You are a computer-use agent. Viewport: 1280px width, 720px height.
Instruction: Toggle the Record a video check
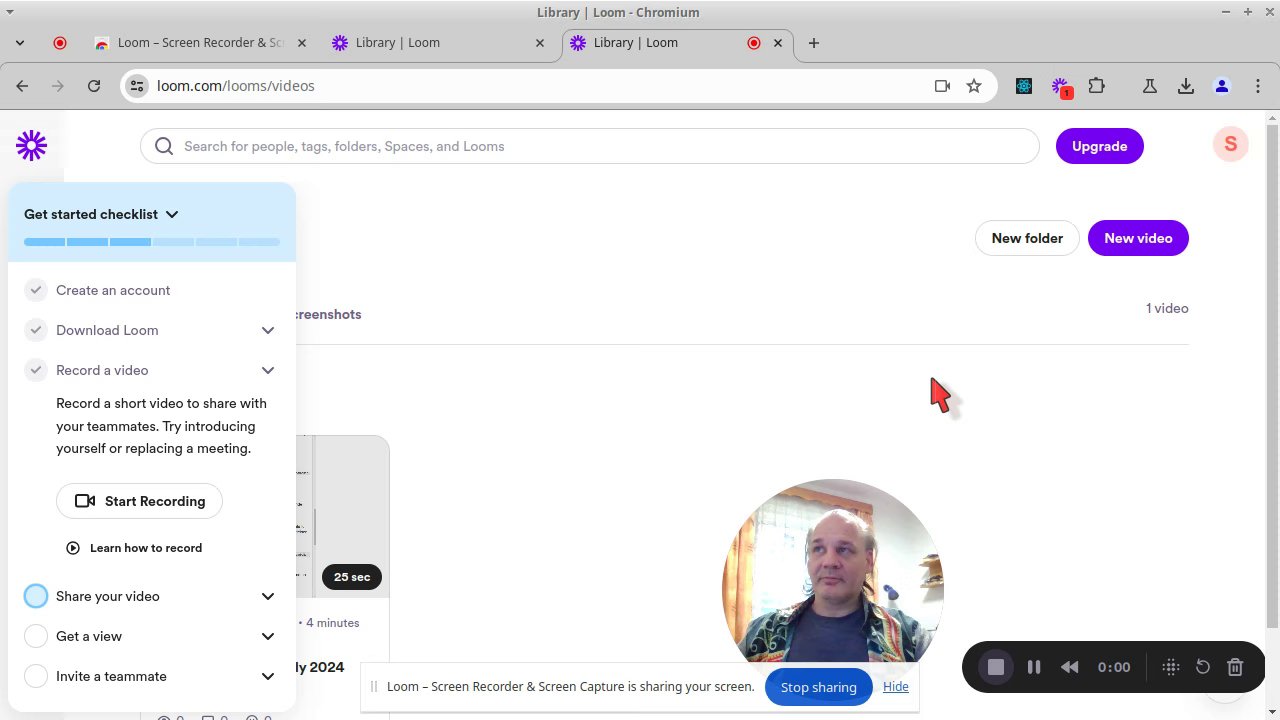point(36,370)
